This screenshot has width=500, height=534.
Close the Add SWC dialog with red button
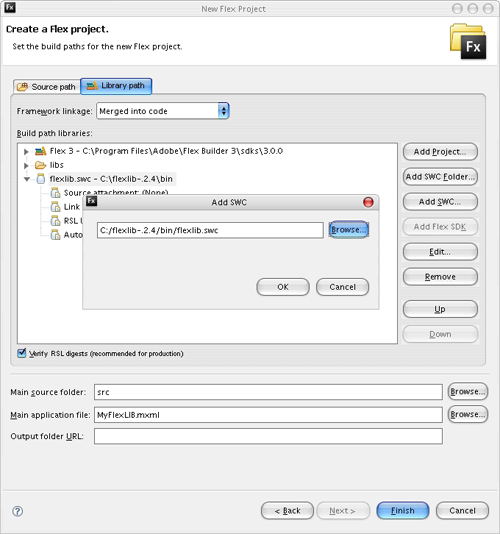click(x=368, y=202)
